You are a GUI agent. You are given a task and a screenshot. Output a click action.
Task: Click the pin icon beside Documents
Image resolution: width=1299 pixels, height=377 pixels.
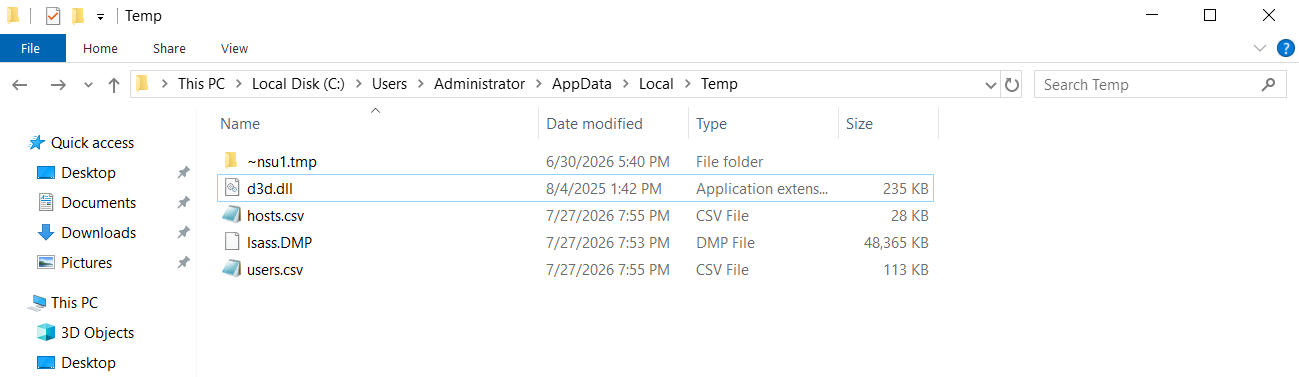coord(183,203)
